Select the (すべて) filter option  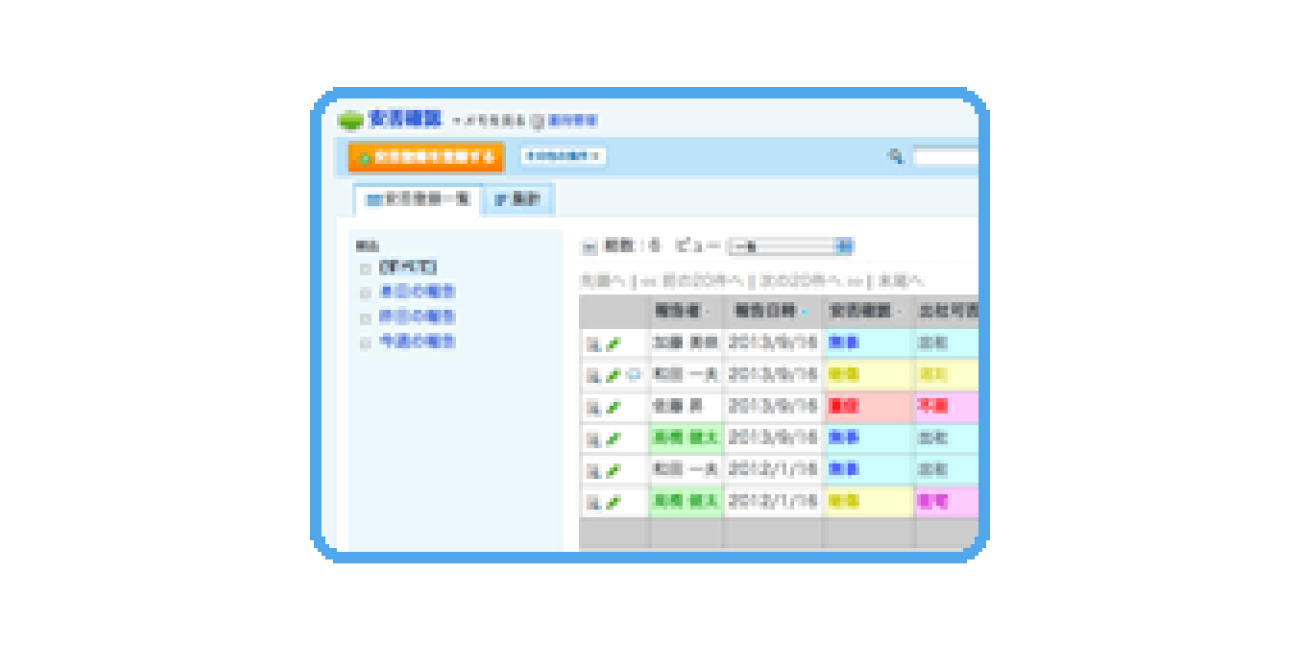pyautogui.click(x=407, y=268)
